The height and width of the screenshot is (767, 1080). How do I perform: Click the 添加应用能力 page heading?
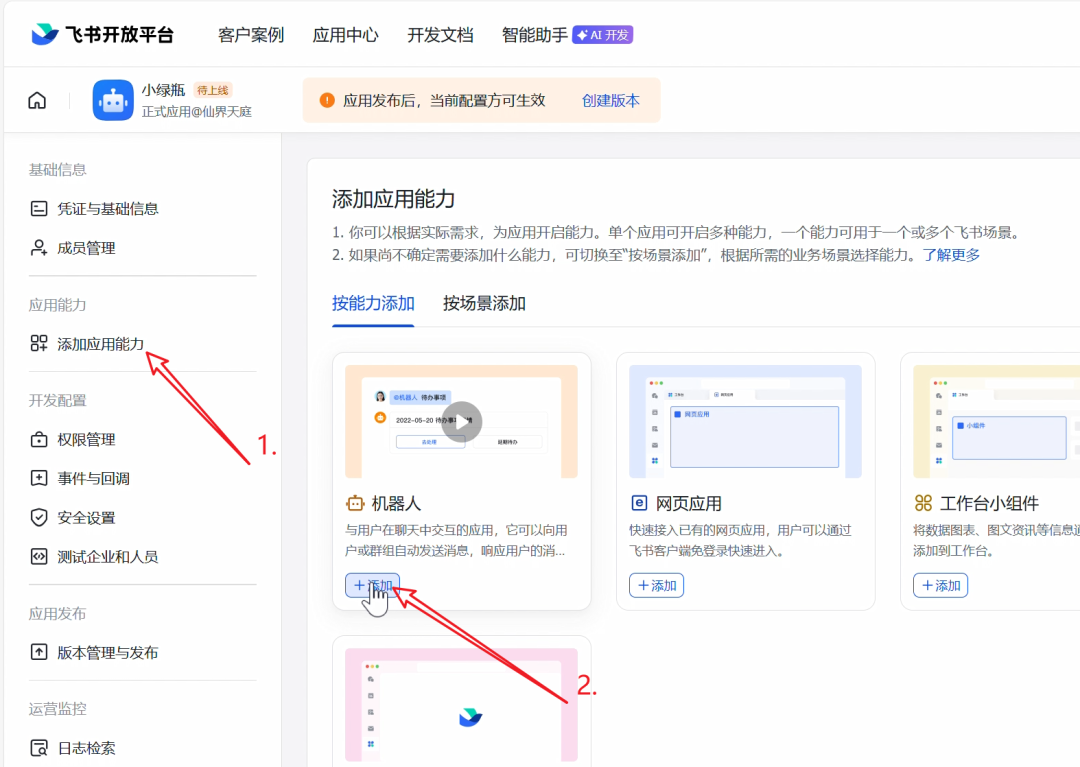(x=393, y=199)
